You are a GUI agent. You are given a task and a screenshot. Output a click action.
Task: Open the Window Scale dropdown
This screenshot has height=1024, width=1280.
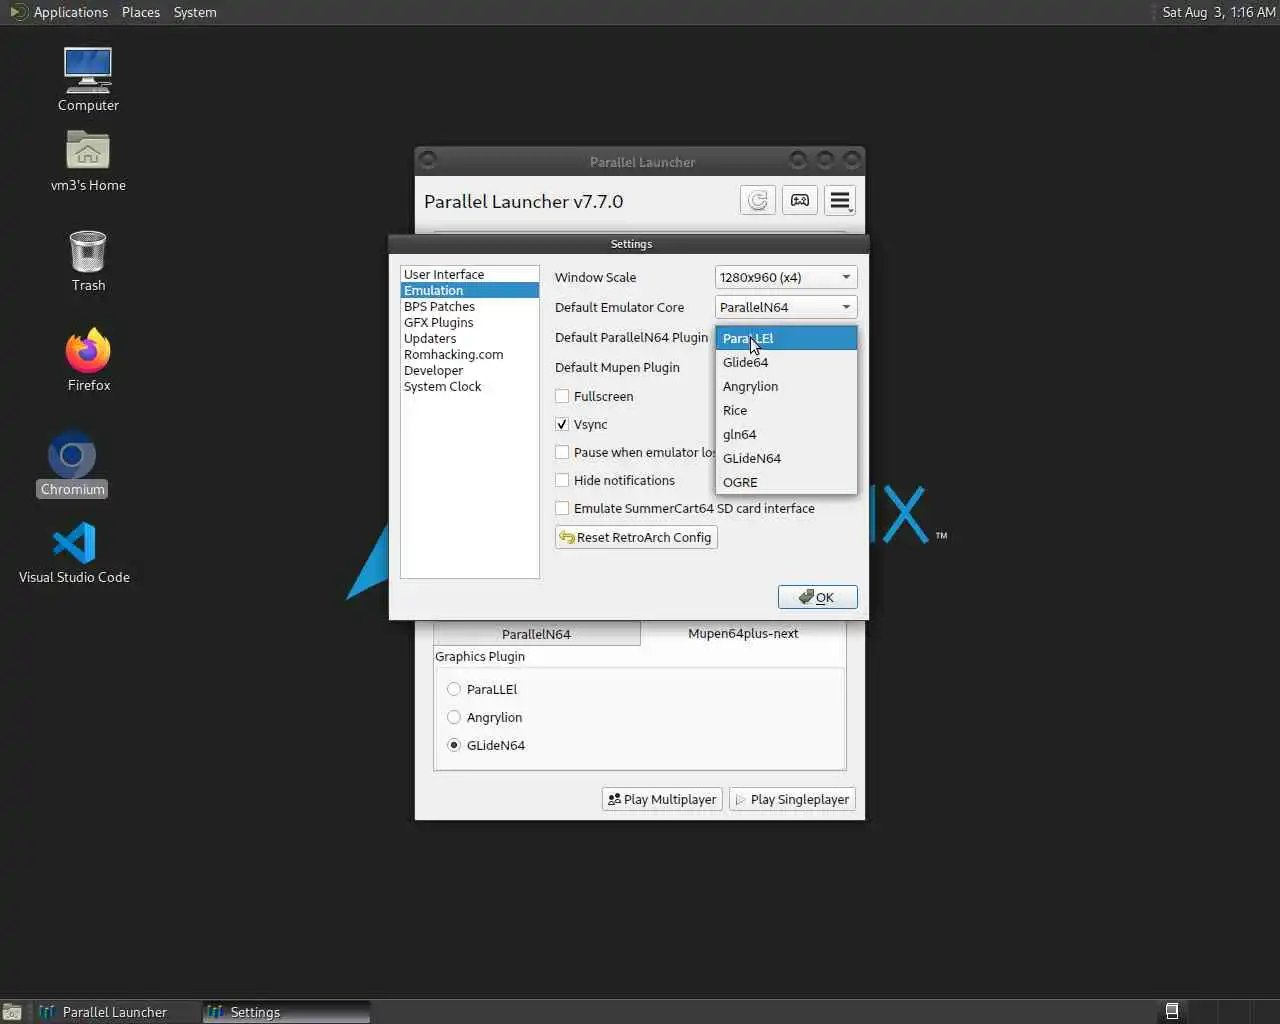point(786,277)
